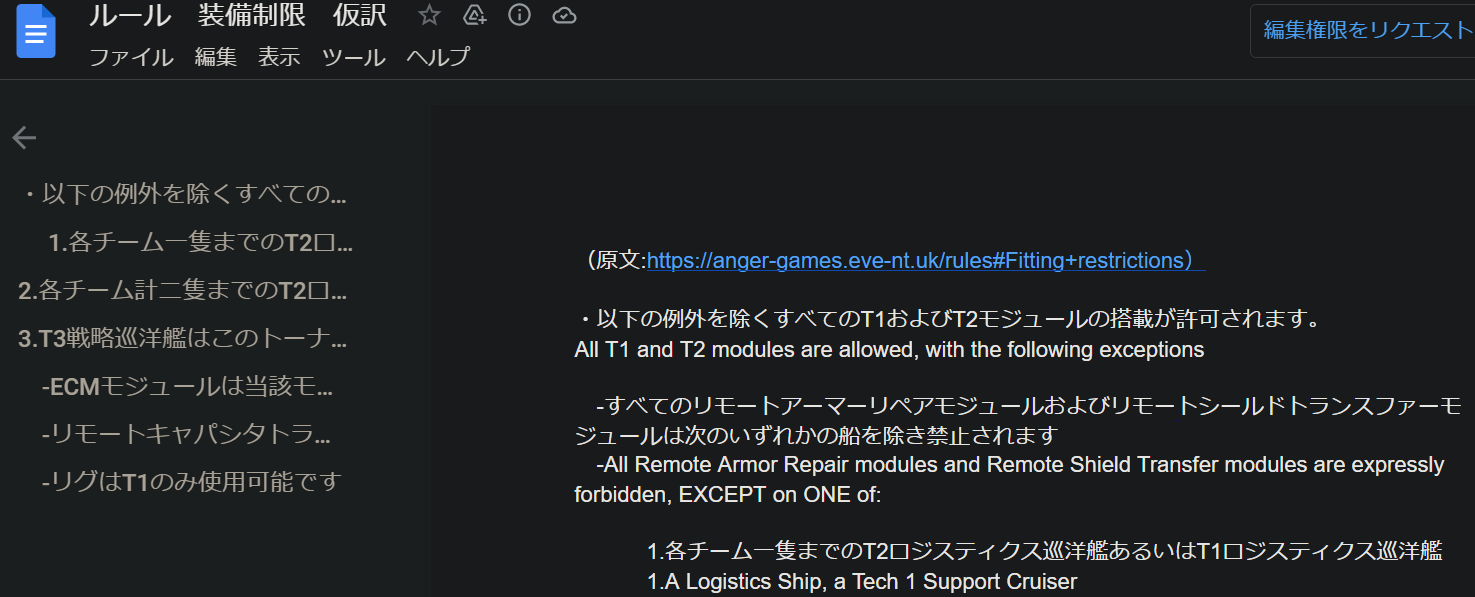Open the anger-games.eve-nt.uk rules link
Image resolution: width=1475 pixels, height=597 pixels.
915,261
